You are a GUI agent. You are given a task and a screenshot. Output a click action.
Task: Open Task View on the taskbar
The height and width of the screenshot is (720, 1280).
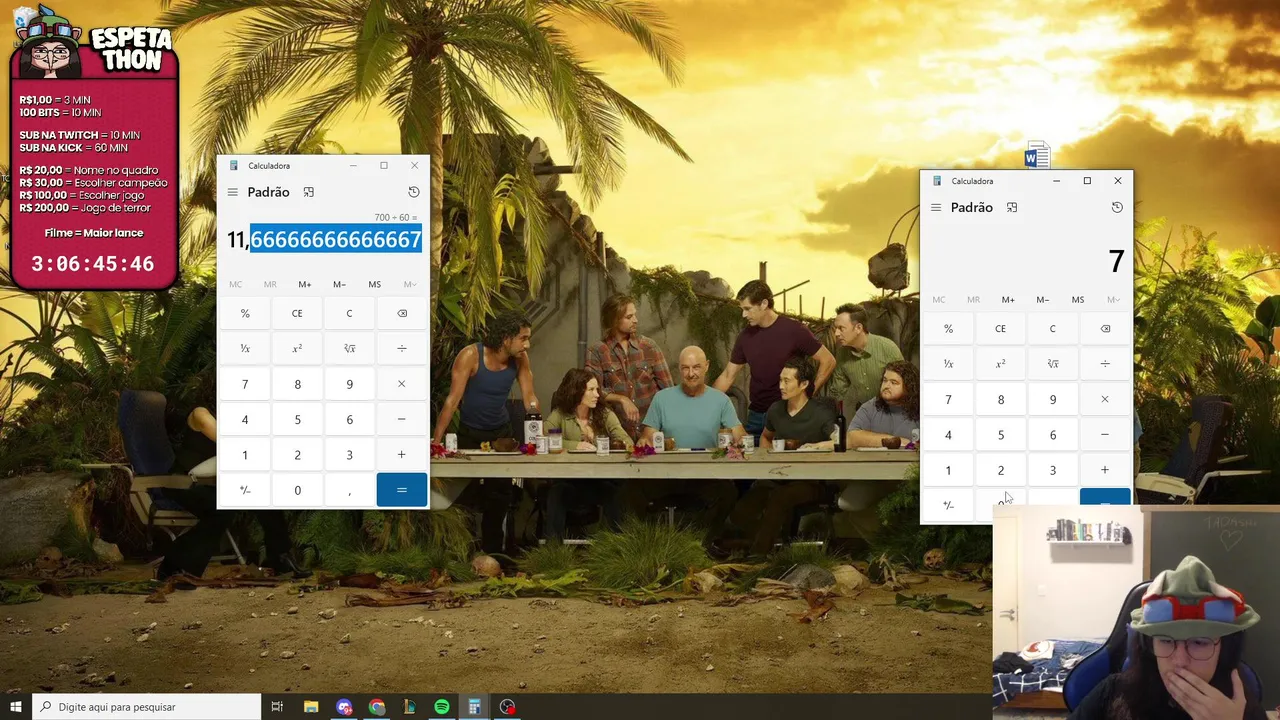point(277,707)
